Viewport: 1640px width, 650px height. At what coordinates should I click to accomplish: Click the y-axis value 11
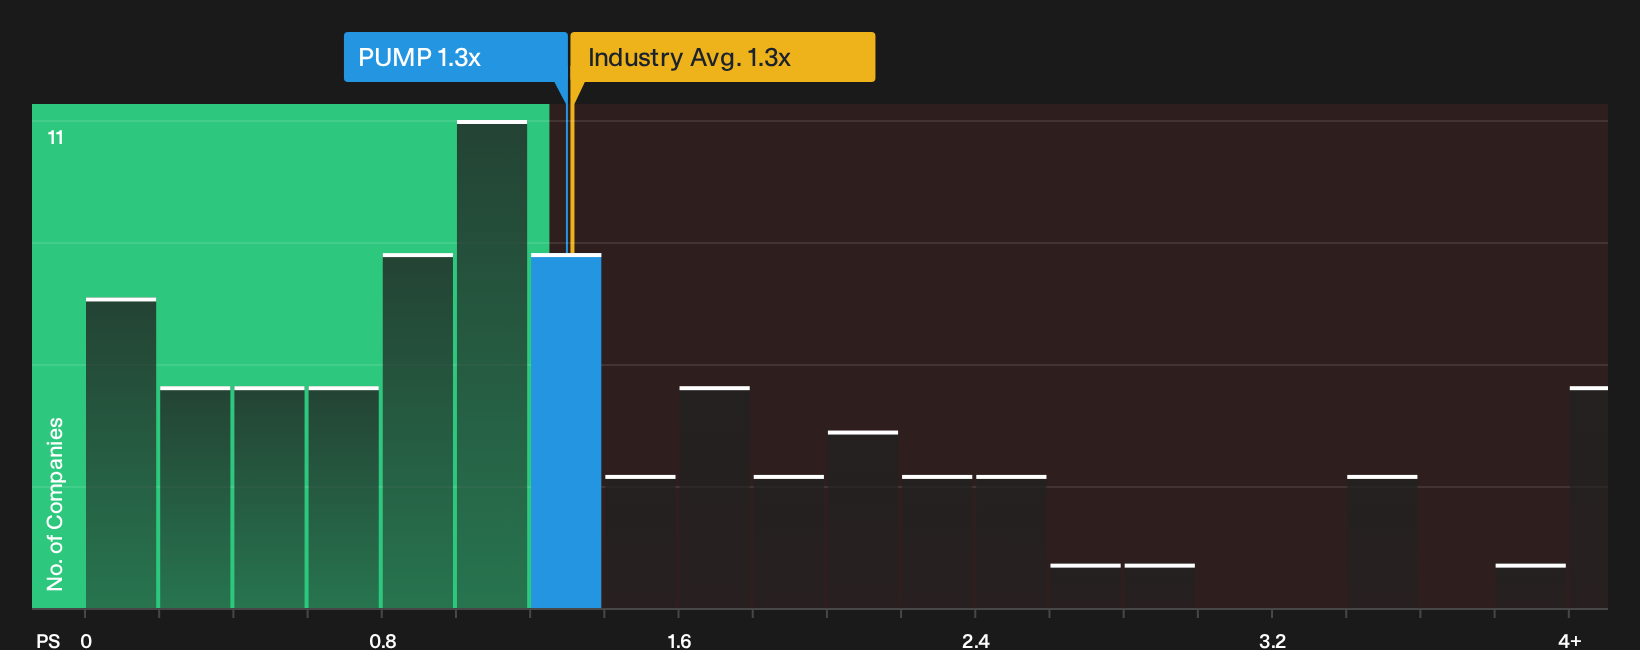[56, 137]
